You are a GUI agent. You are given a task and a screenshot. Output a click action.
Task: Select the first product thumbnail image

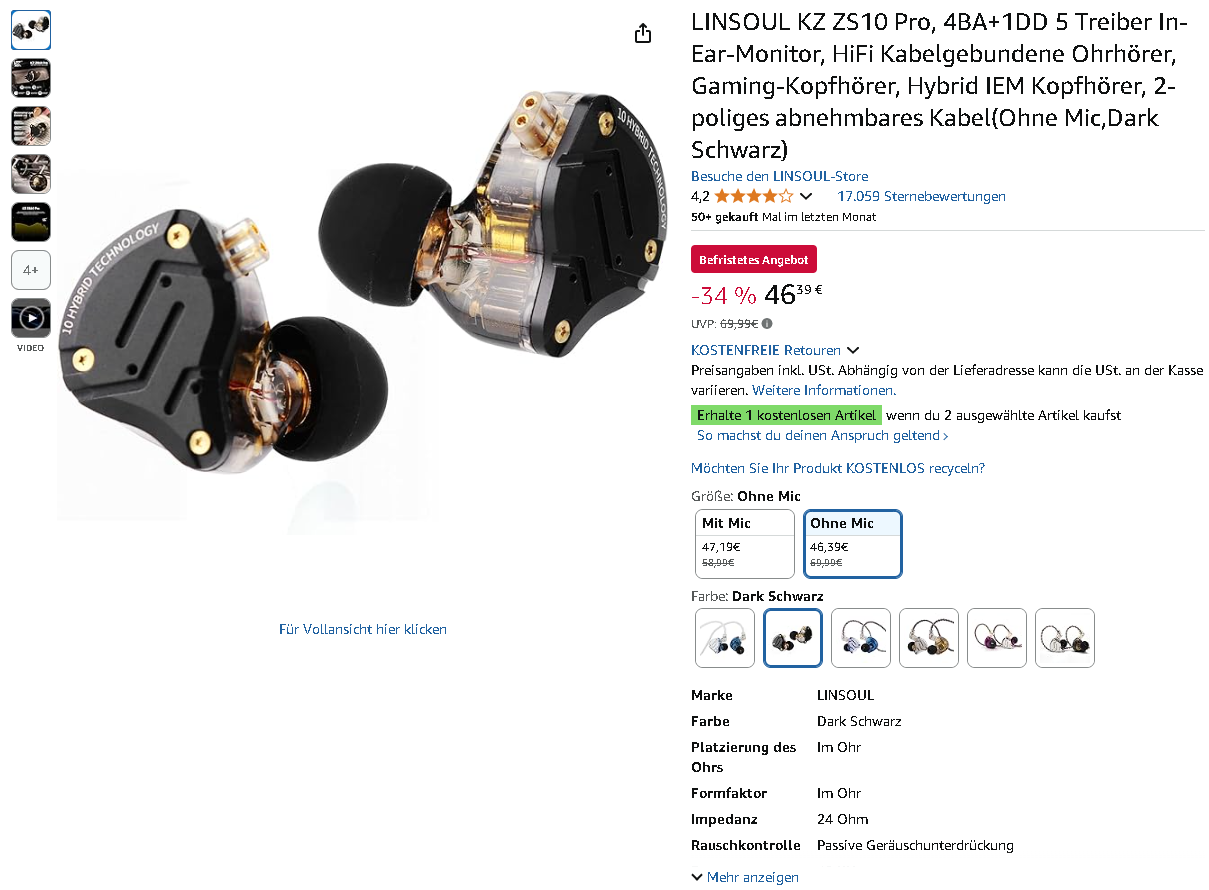31,30
